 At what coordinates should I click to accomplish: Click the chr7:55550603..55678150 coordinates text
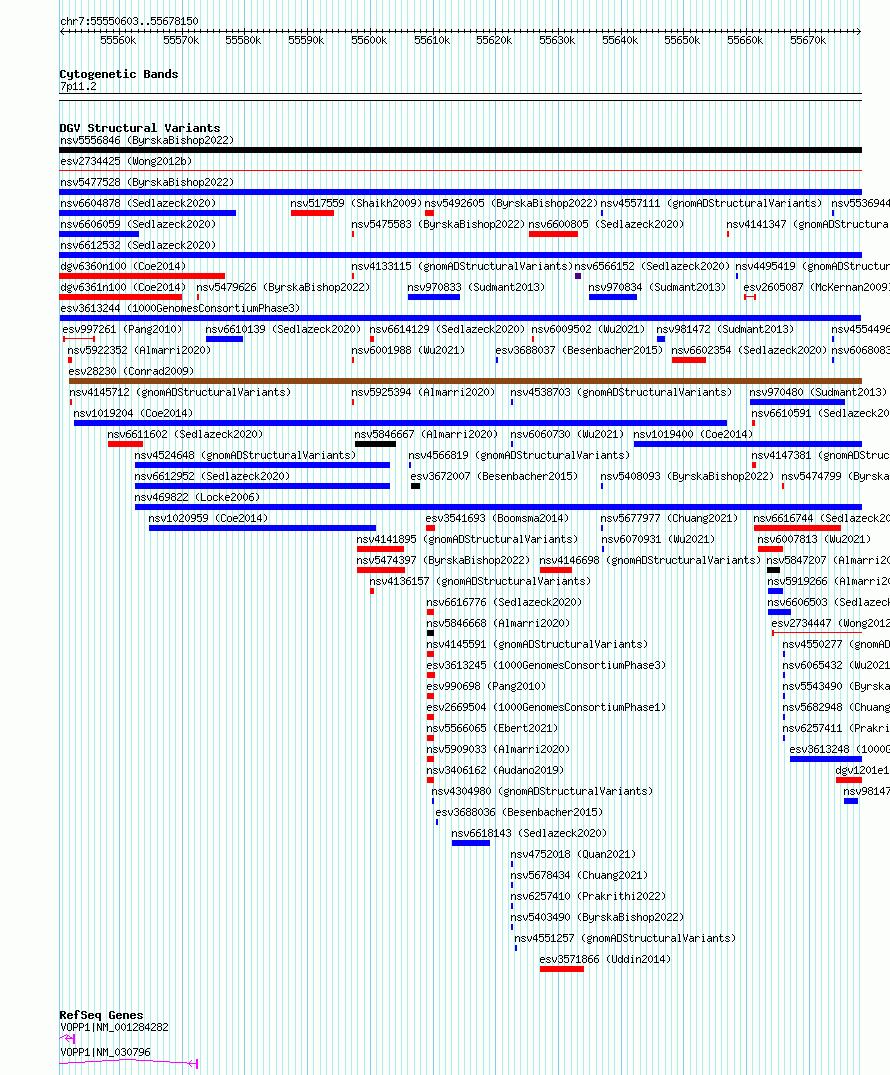point(130,21)
